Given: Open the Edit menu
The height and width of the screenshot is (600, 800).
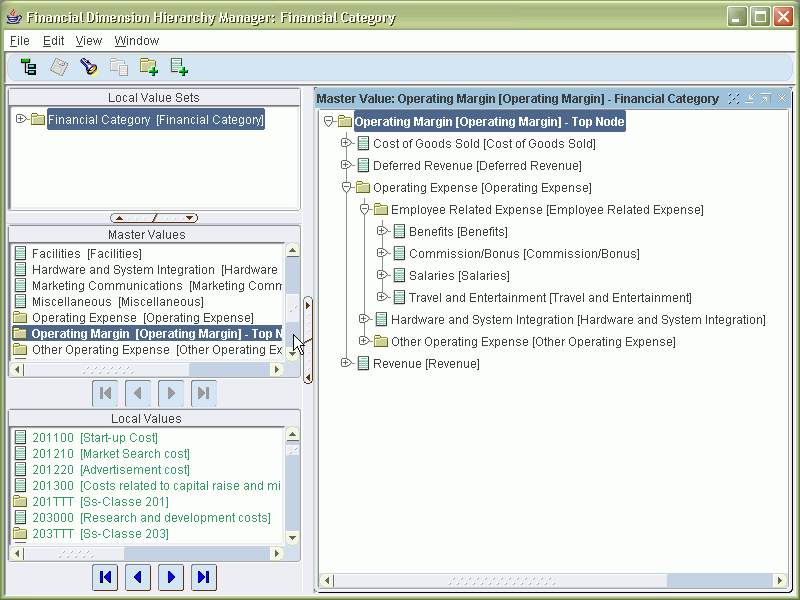Looking at the screenshot, I should 54,41.
